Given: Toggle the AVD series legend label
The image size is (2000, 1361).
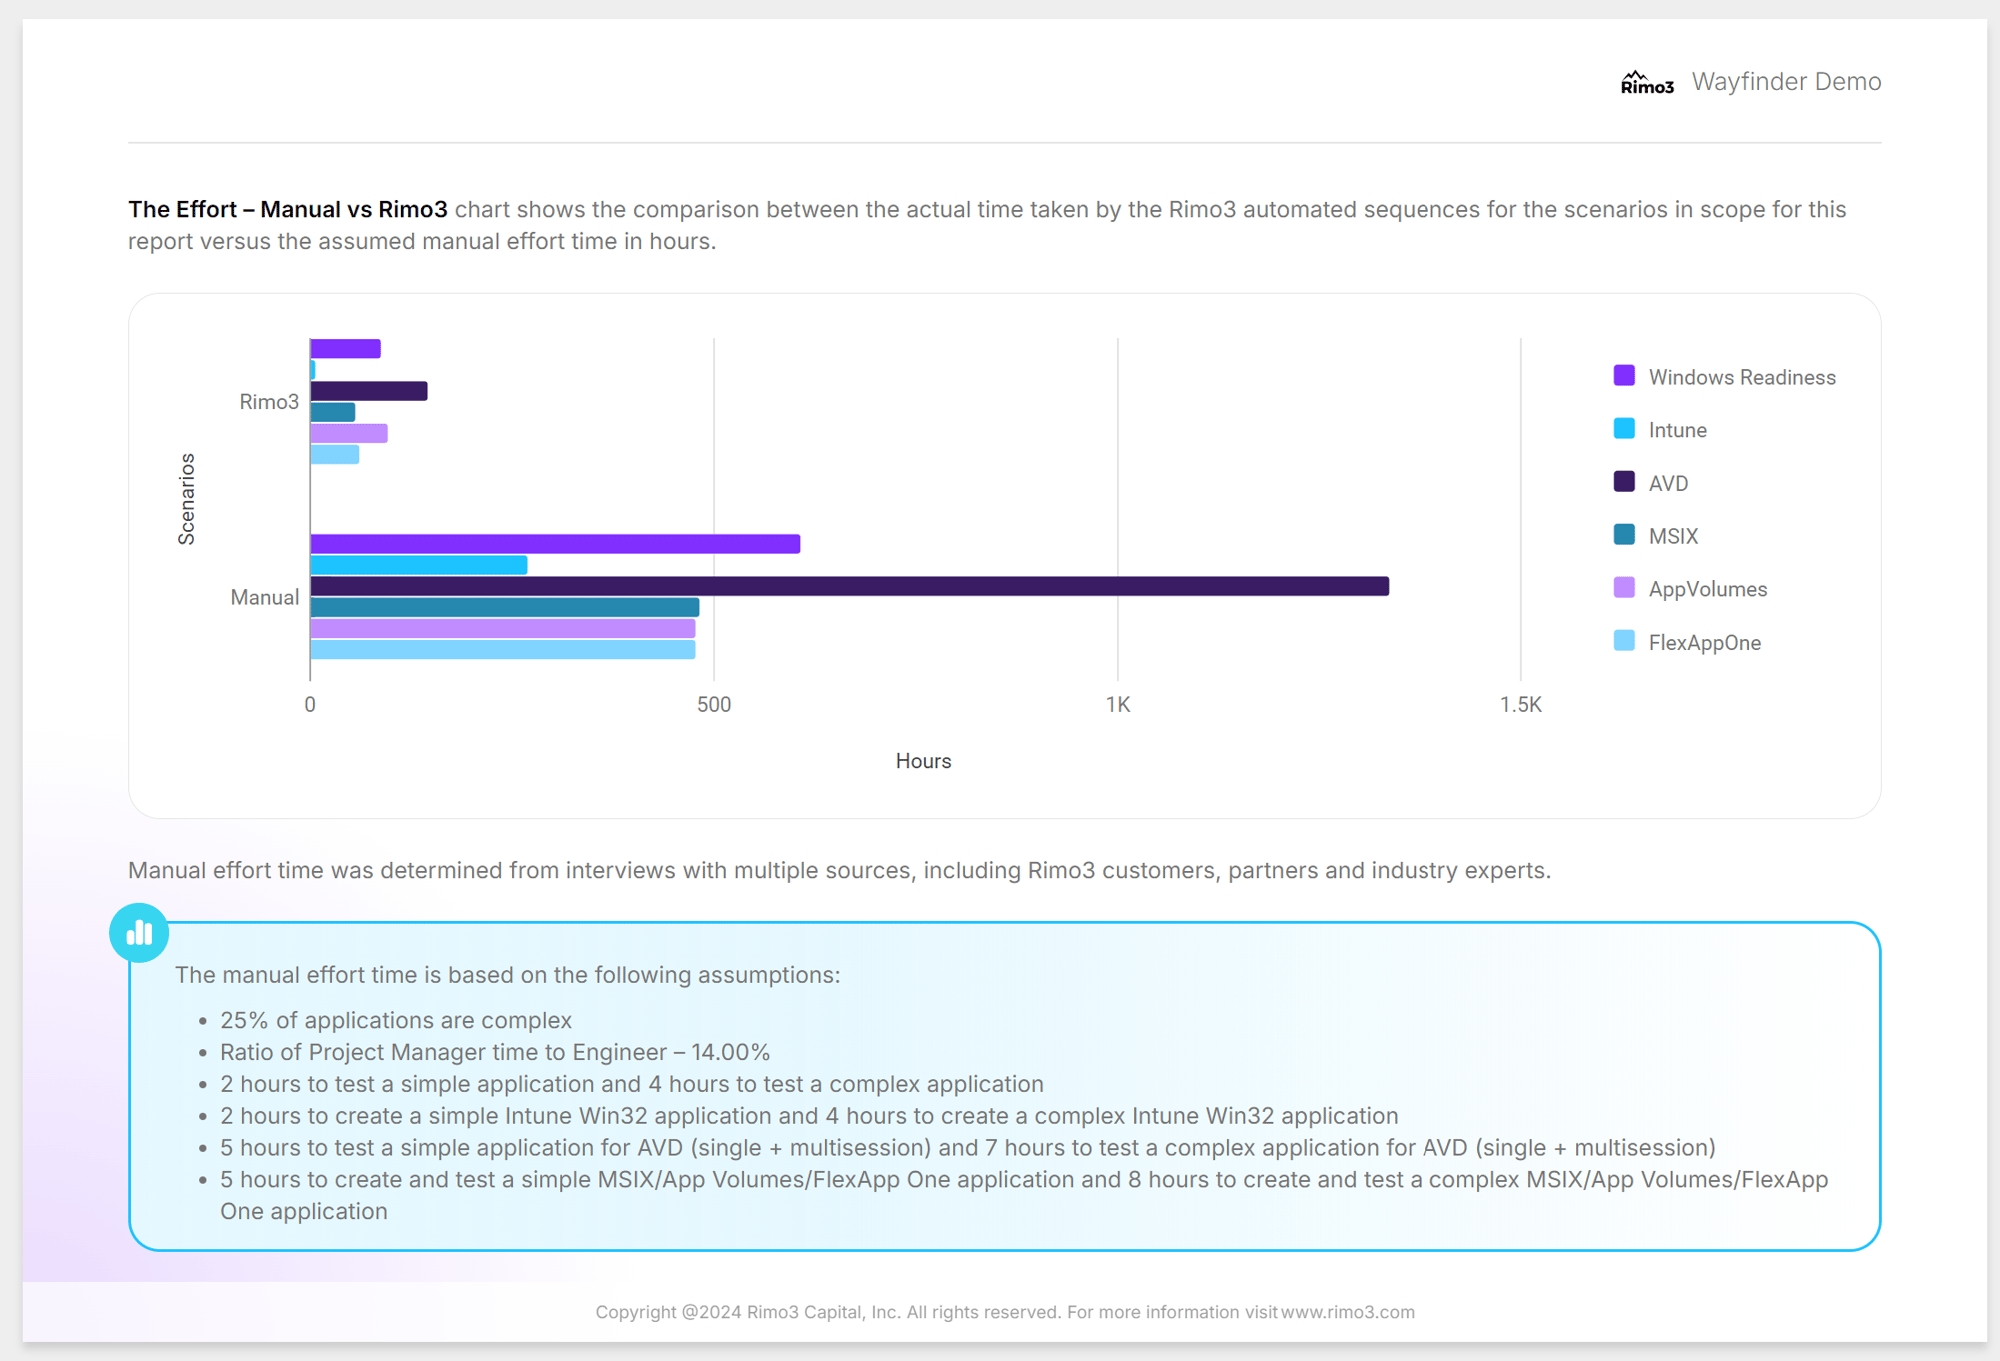Looking at the screenshot, I should click(x=1668, y=483).
